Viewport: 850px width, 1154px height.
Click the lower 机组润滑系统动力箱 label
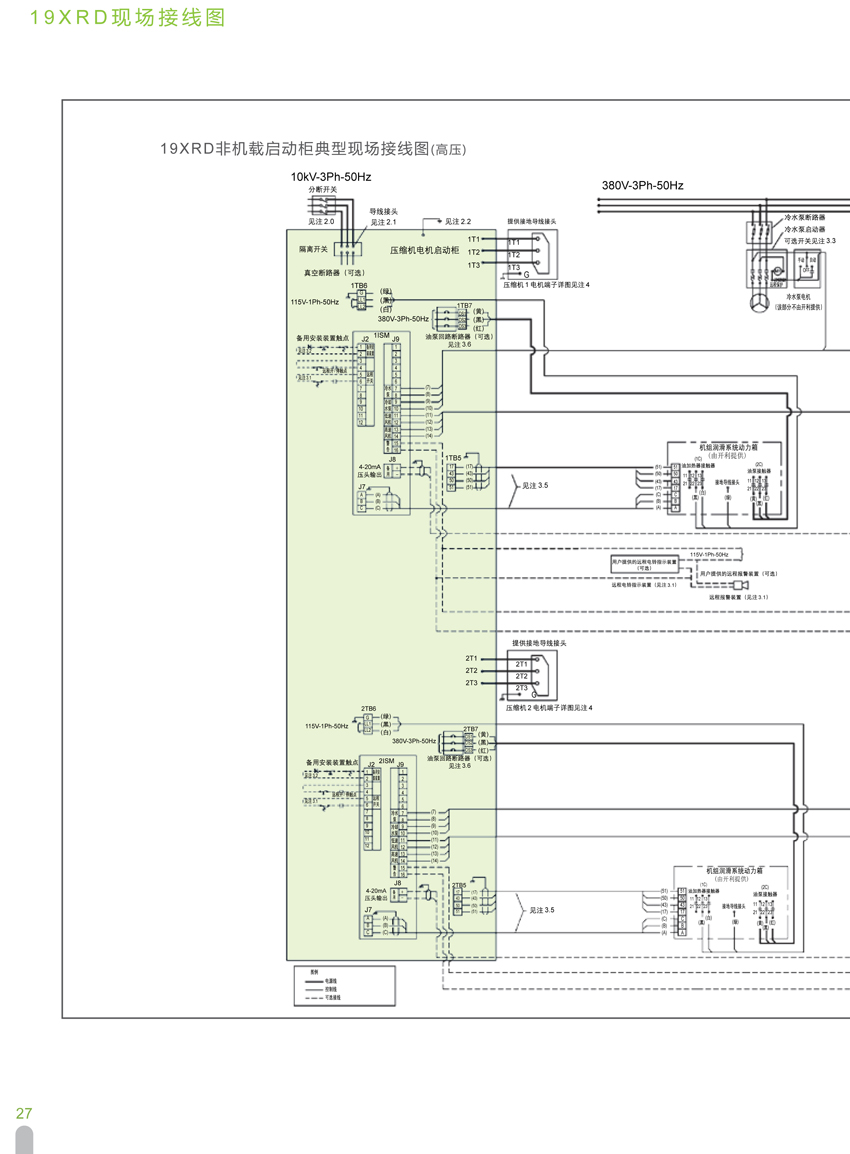735,871
